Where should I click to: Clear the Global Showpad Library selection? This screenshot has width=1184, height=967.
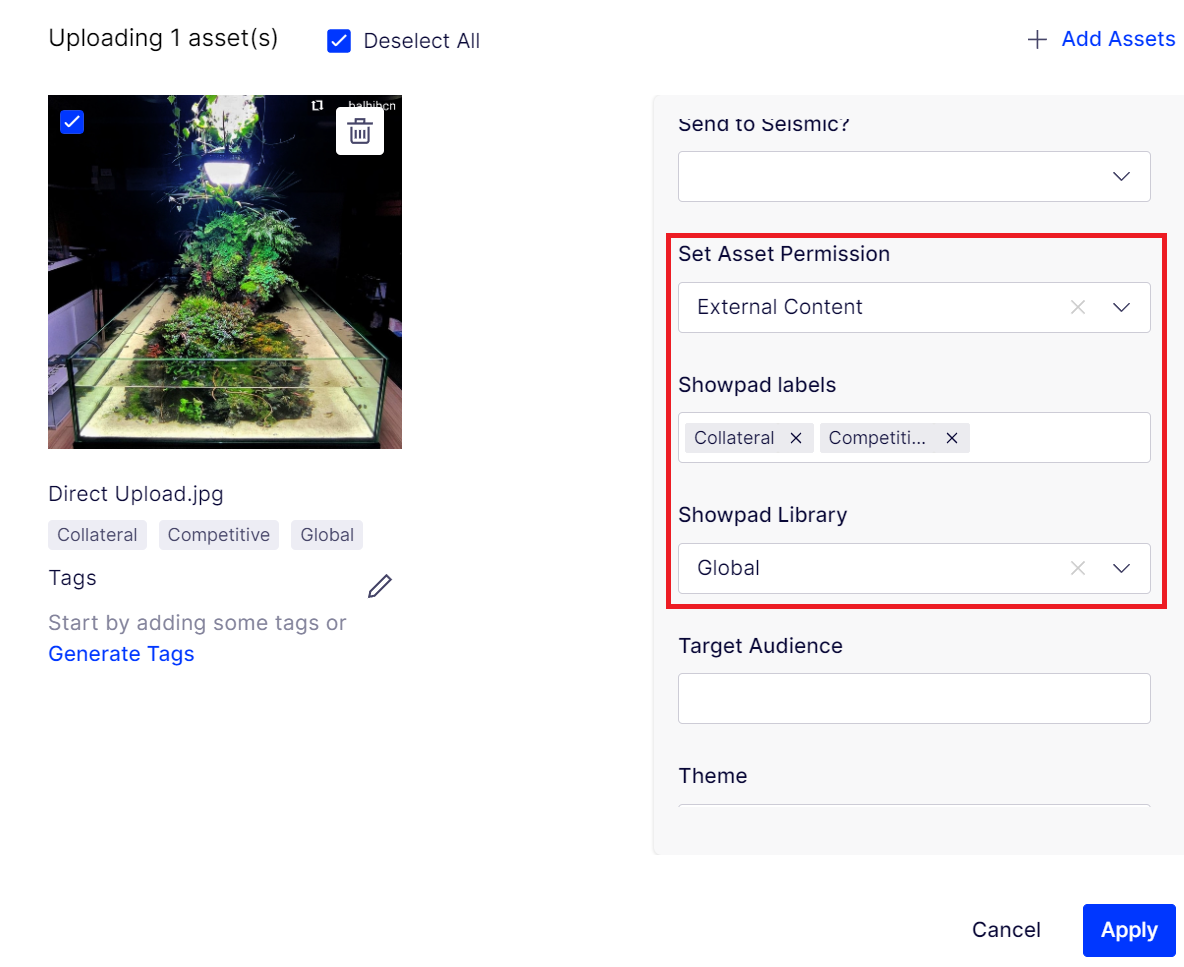click(x=1078, y=568)
